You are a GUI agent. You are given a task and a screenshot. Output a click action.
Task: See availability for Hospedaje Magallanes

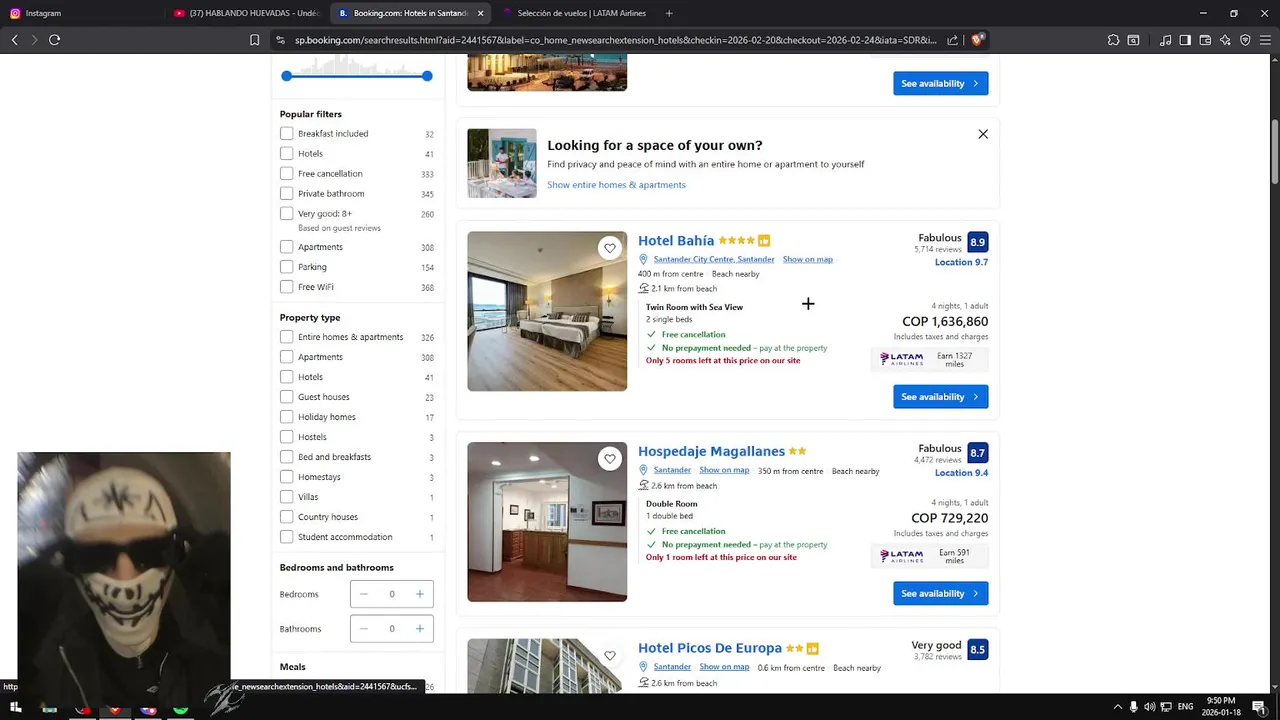tap(941, 594)
